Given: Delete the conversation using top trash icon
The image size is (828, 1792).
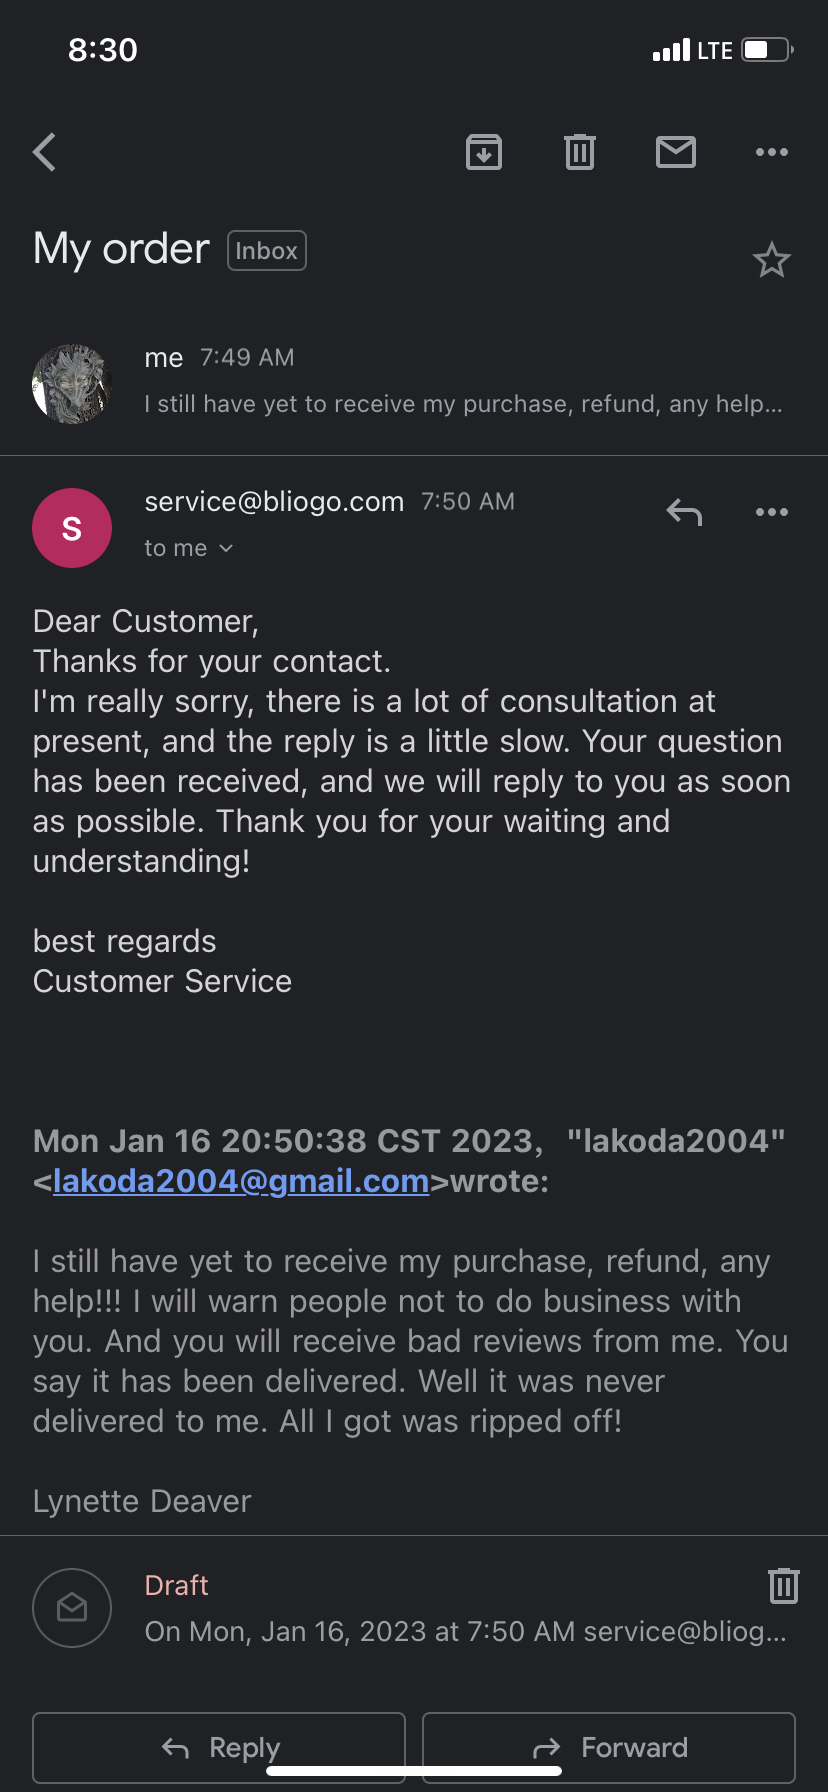Looking at the screenshot, I should [580, 152].
